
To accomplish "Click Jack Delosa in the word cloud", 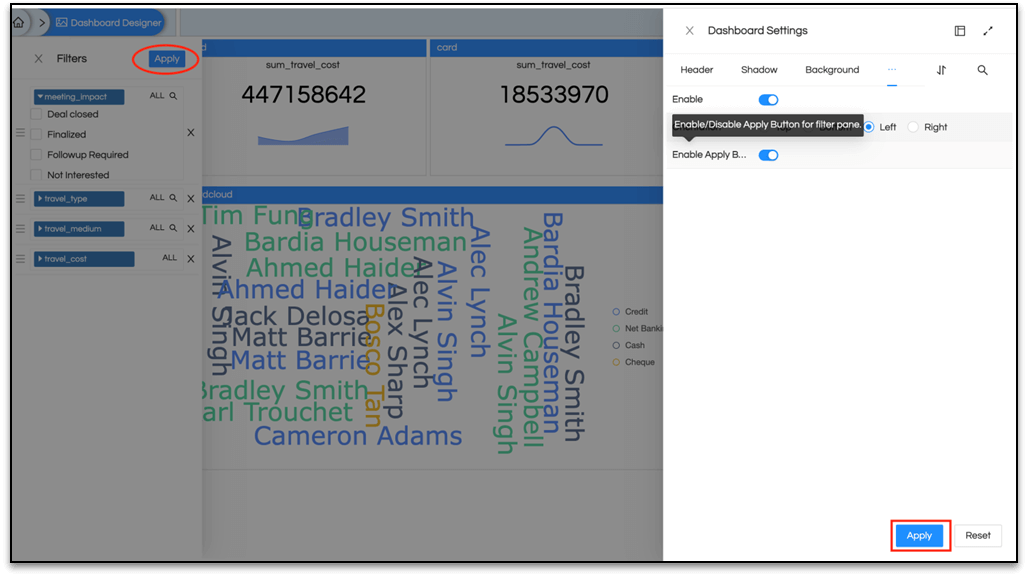I will click(x=298, y=316).
